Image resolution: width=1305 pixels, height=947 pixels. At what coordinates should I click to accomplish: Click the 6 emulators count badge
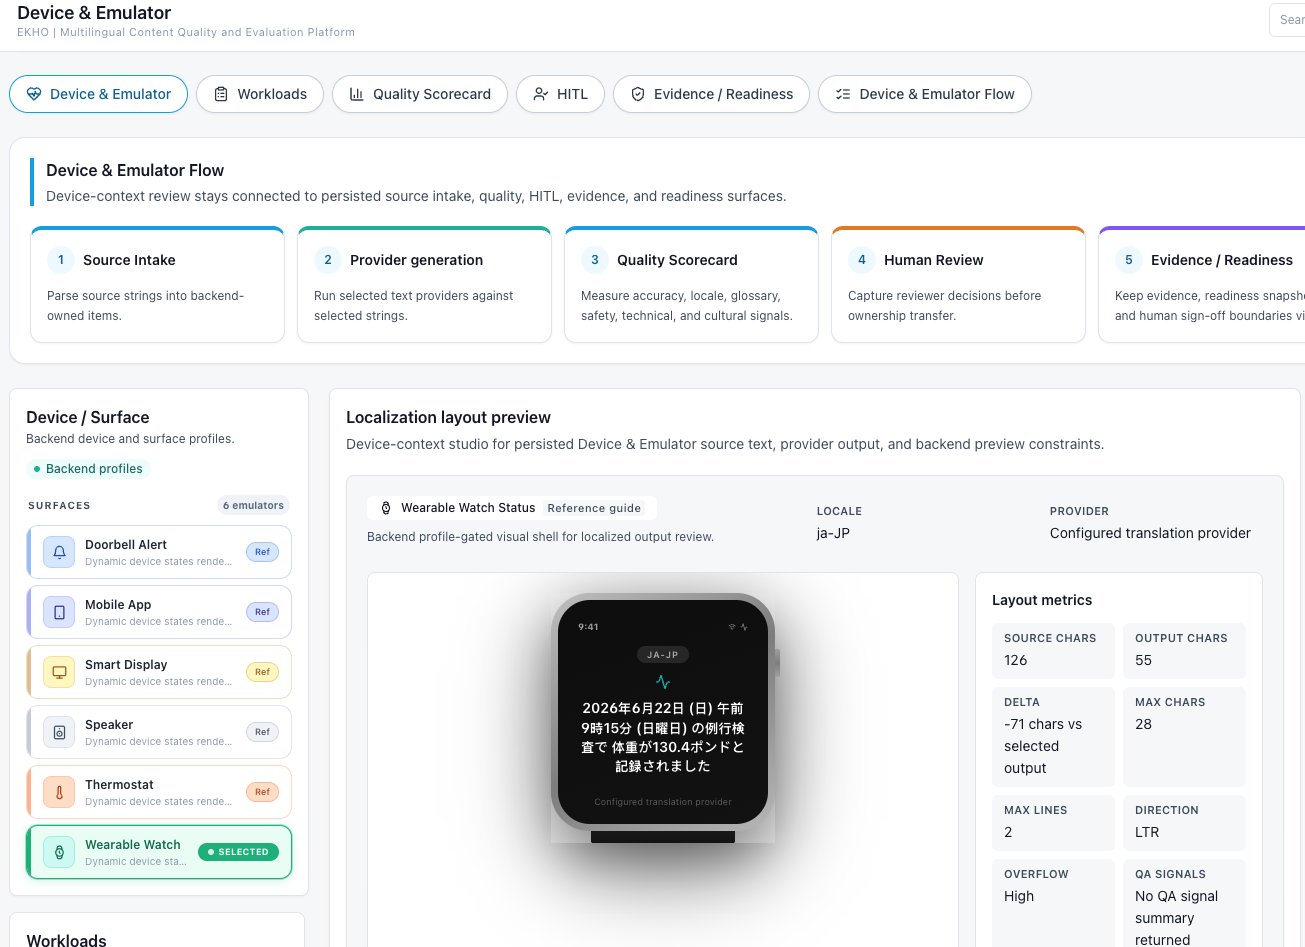click(x=254, y=505)
